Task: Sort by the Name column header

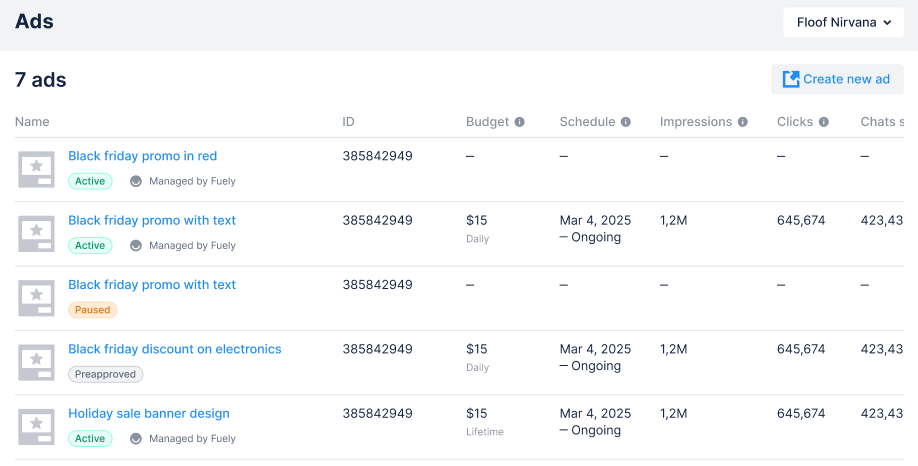Action: point(32,122)
